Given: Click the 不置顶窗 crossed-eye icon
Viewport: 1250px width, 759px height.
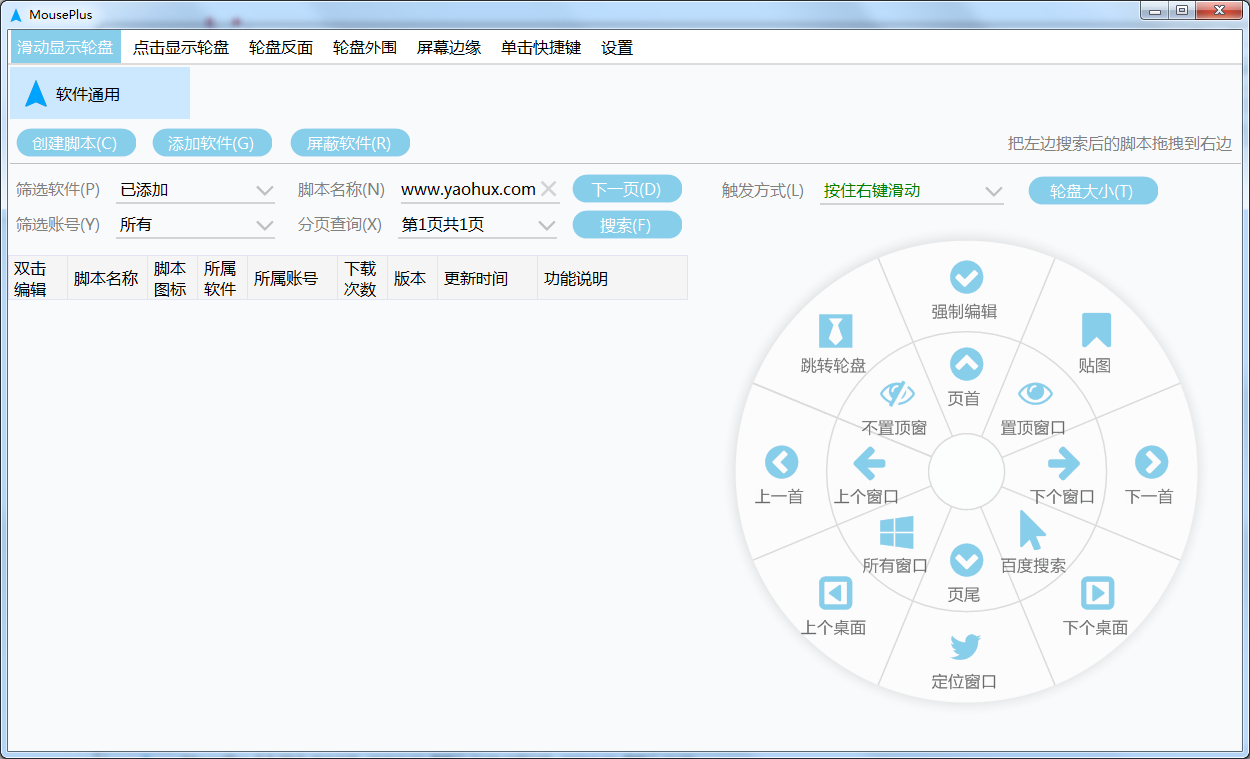Looking at the screenshot, I should click(896, 393).
